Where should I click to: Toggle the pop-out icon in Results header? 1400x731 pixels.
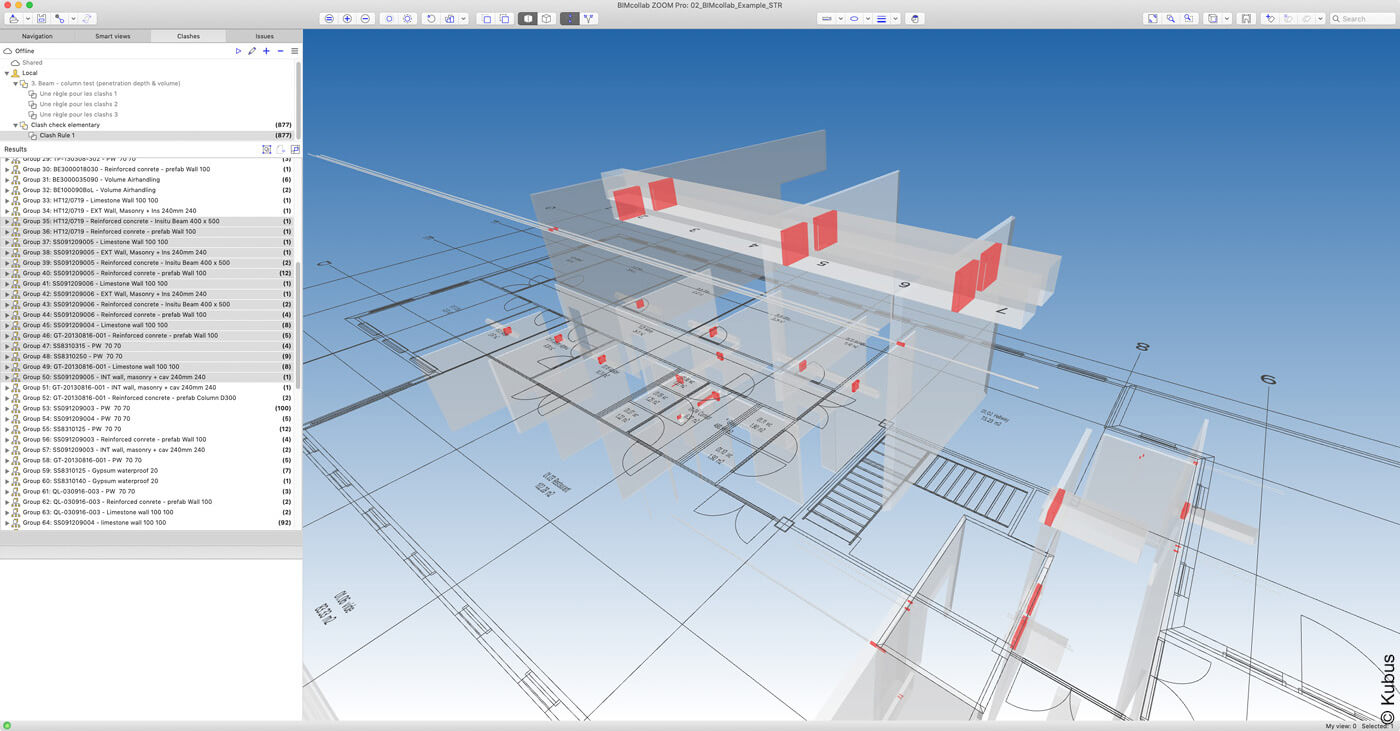[x=295, y=149]
